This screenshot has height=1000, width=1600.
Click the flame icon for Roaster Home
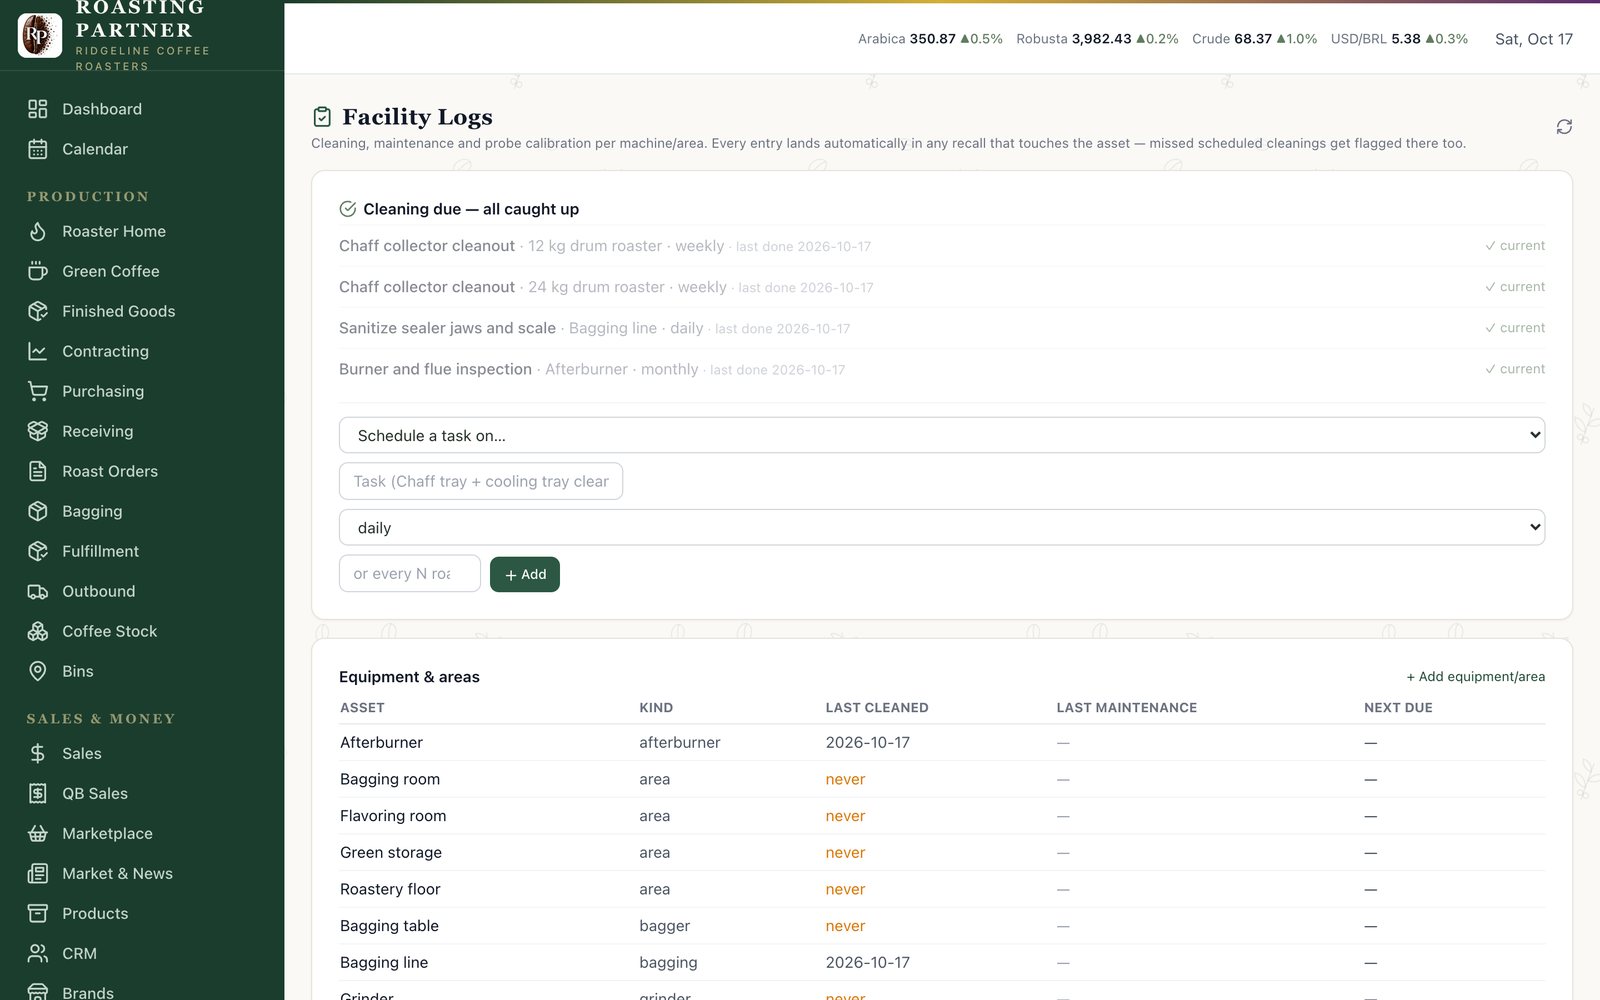click(38, 231)
